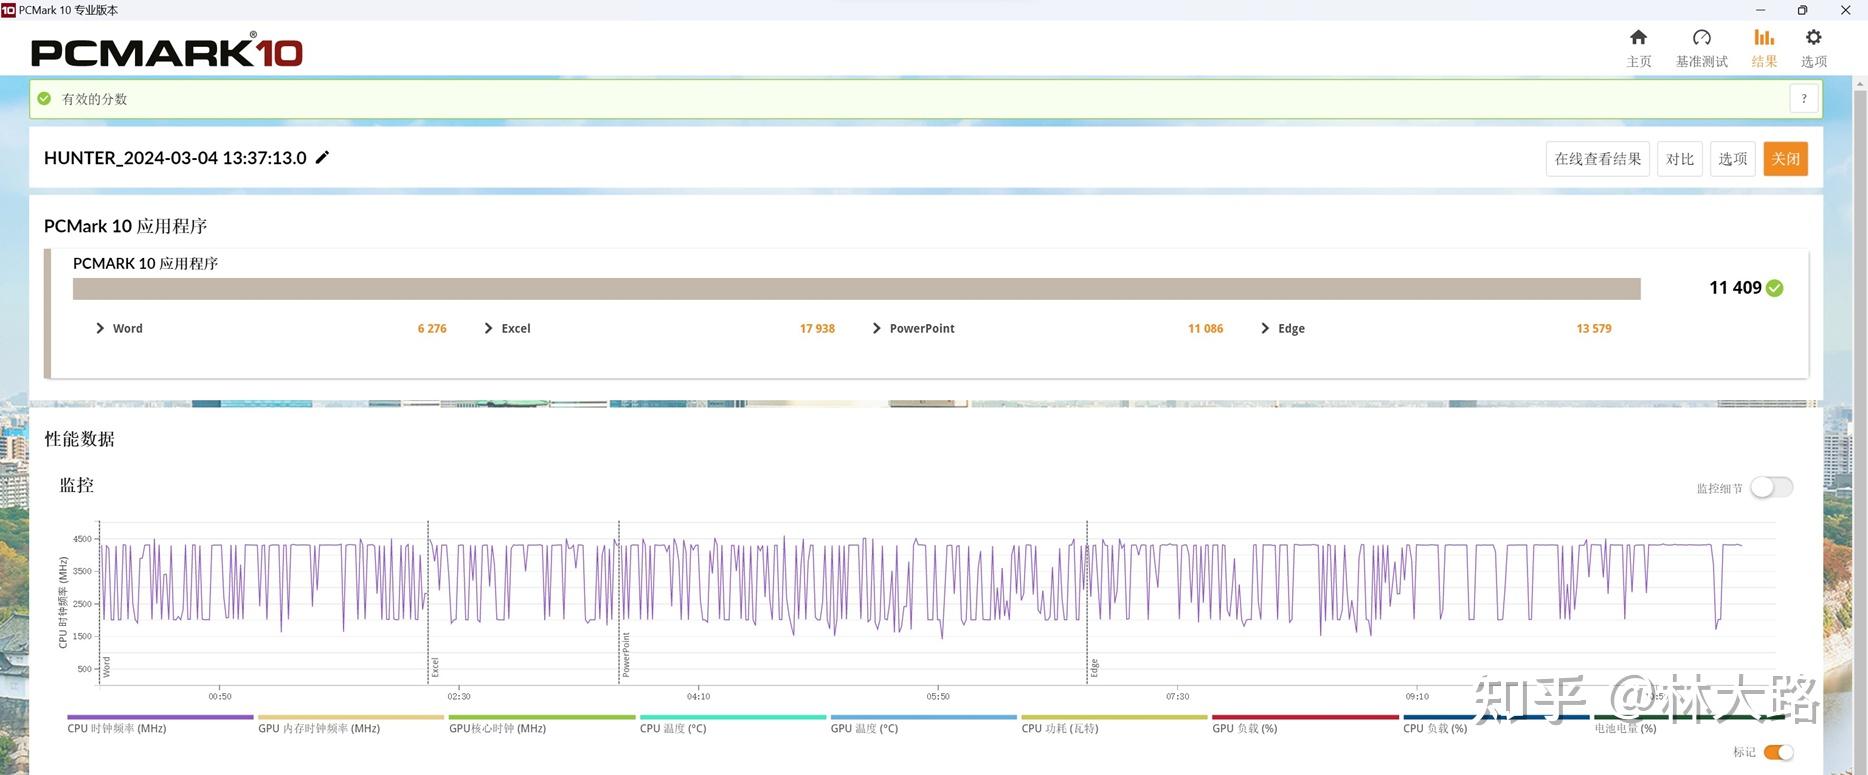Select the GPU核心时钟 (MHz) legend swatch
Viewport: 1868px width, 775px height.
542,717
